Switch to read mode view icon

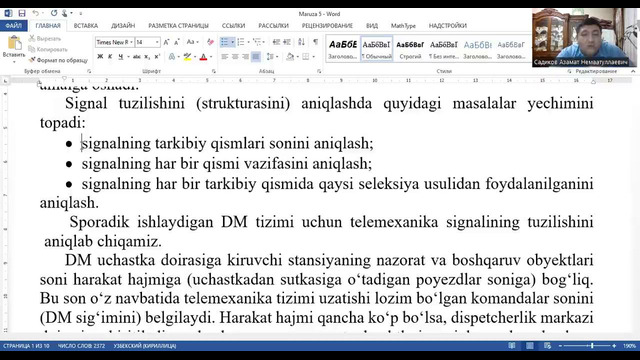click(x=512, y=346)
